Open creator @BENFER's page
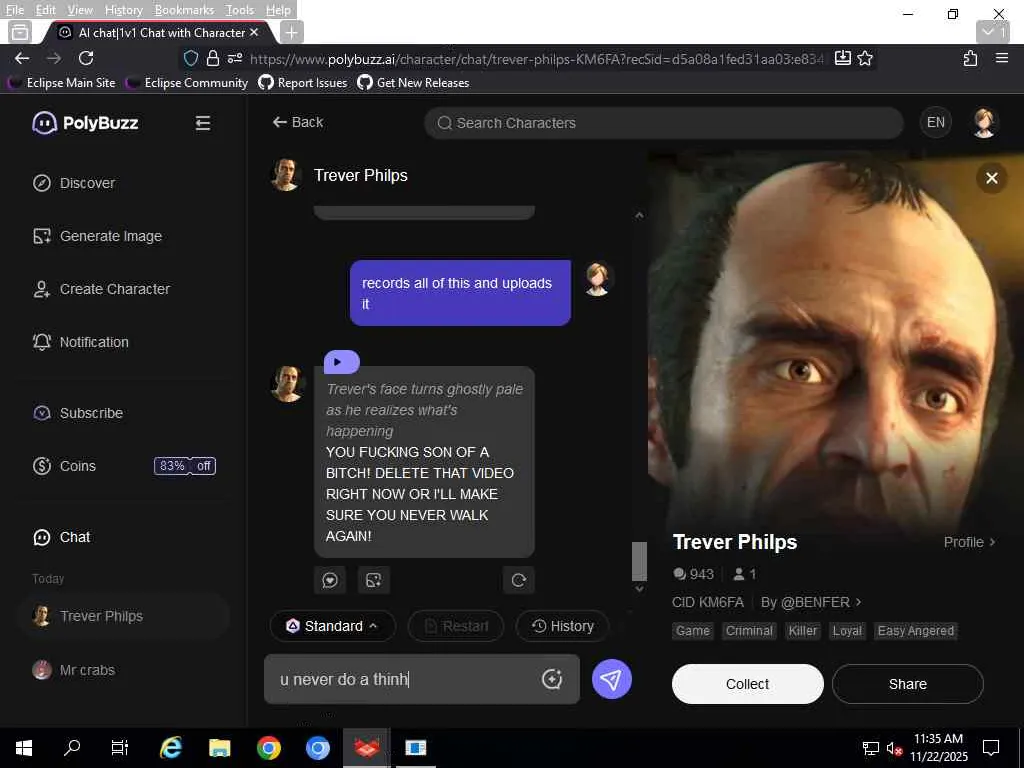 click(810, 602)
